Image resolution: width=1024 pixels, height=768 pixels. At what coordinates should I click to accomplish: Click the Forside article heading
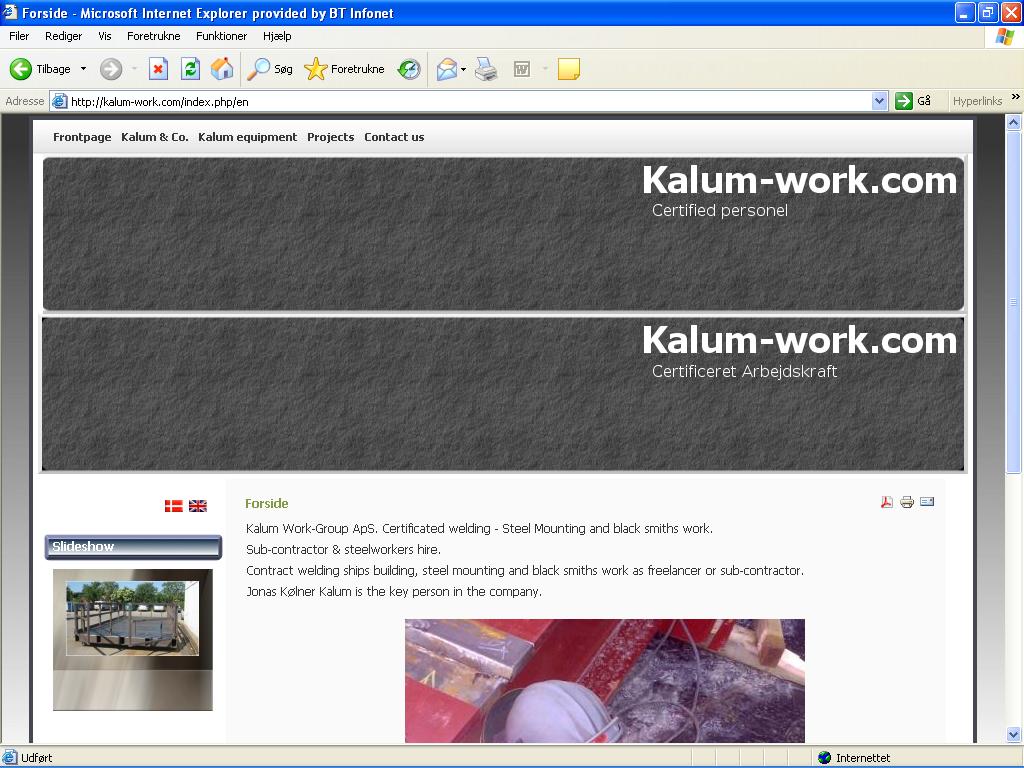(266, 504)
